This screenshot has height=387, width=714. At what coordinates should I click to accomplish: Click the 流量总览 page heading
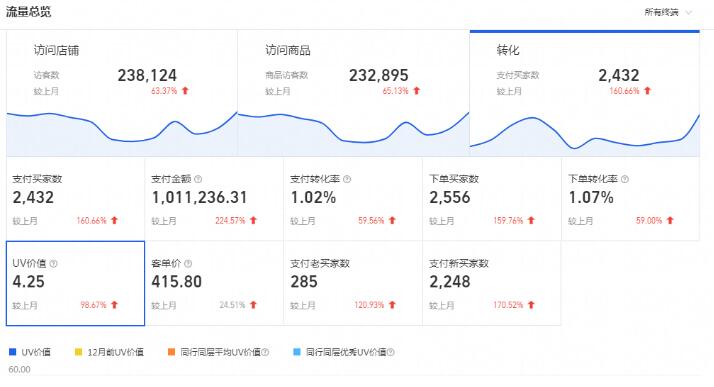click(28, 12)
